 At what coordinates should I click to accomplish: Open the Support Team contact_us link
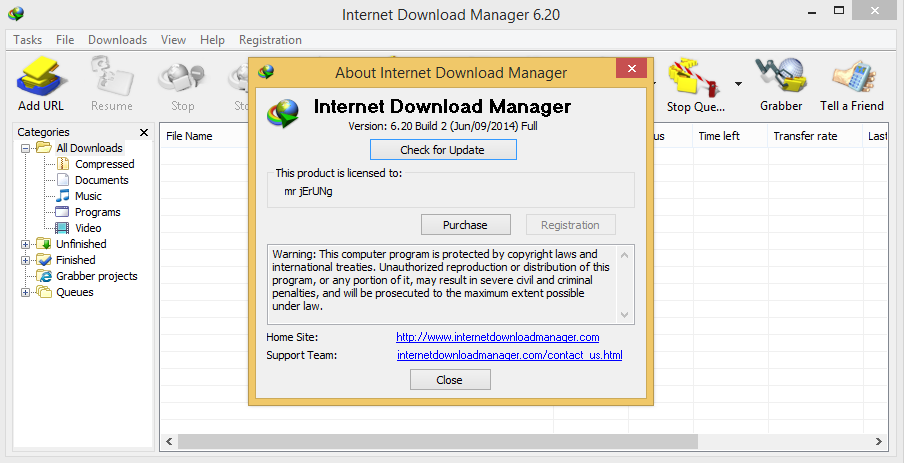click(510, 355)
